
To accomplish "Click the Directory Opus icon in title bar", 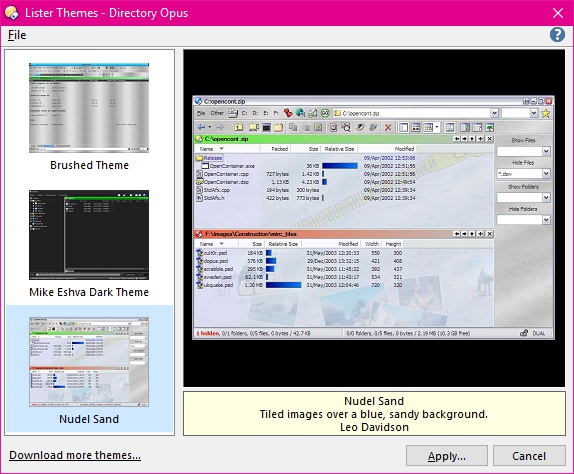I will [12, 13].
